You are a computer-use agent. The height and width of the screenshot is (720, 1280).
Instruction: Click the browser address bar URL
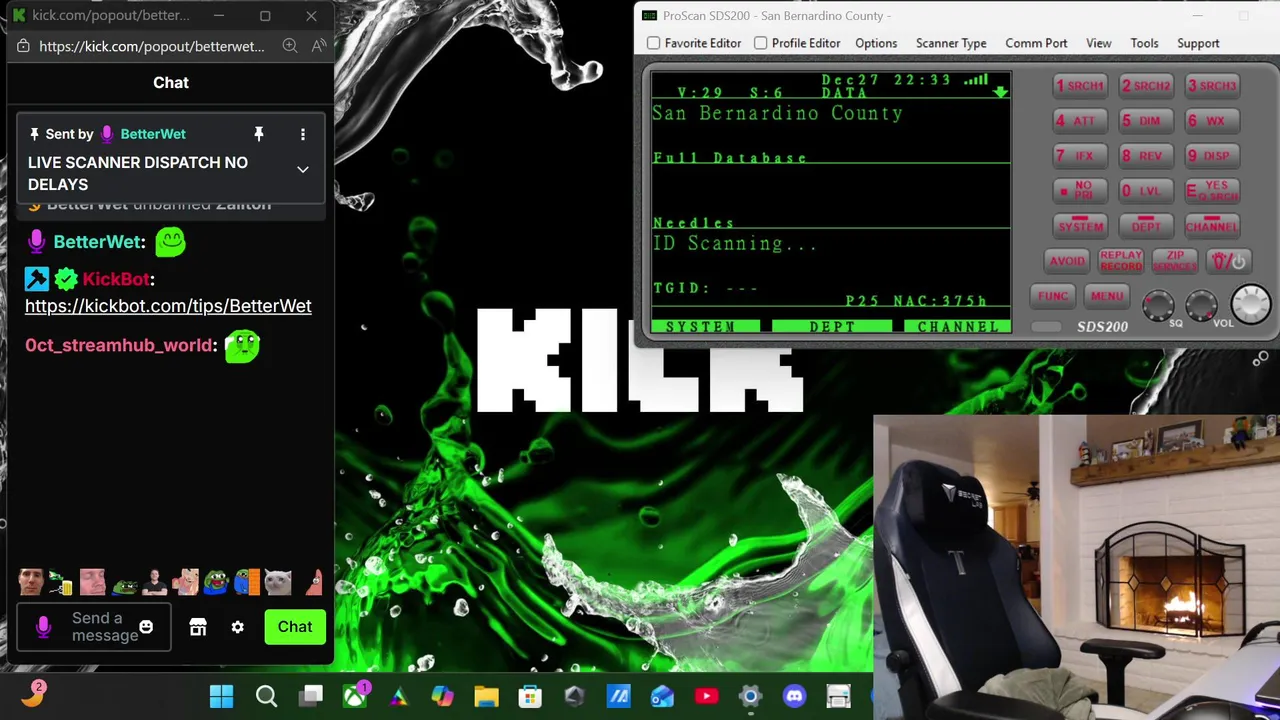(x=152, y=46)
